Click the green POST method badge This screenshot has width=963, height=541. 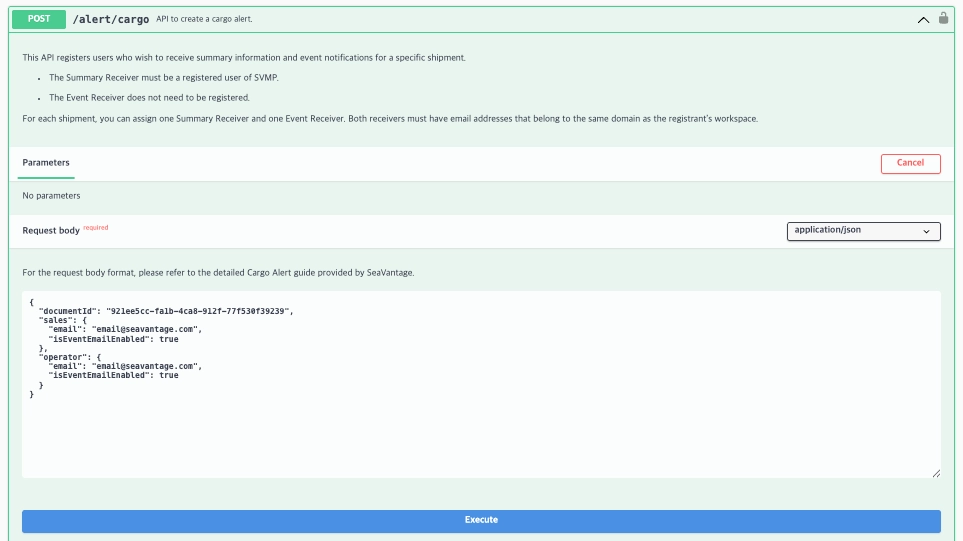click(39, 19)
